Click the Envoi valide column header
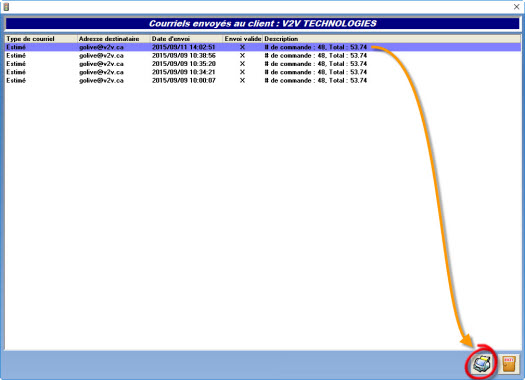525x380 pixels. (x=243, y=39)
